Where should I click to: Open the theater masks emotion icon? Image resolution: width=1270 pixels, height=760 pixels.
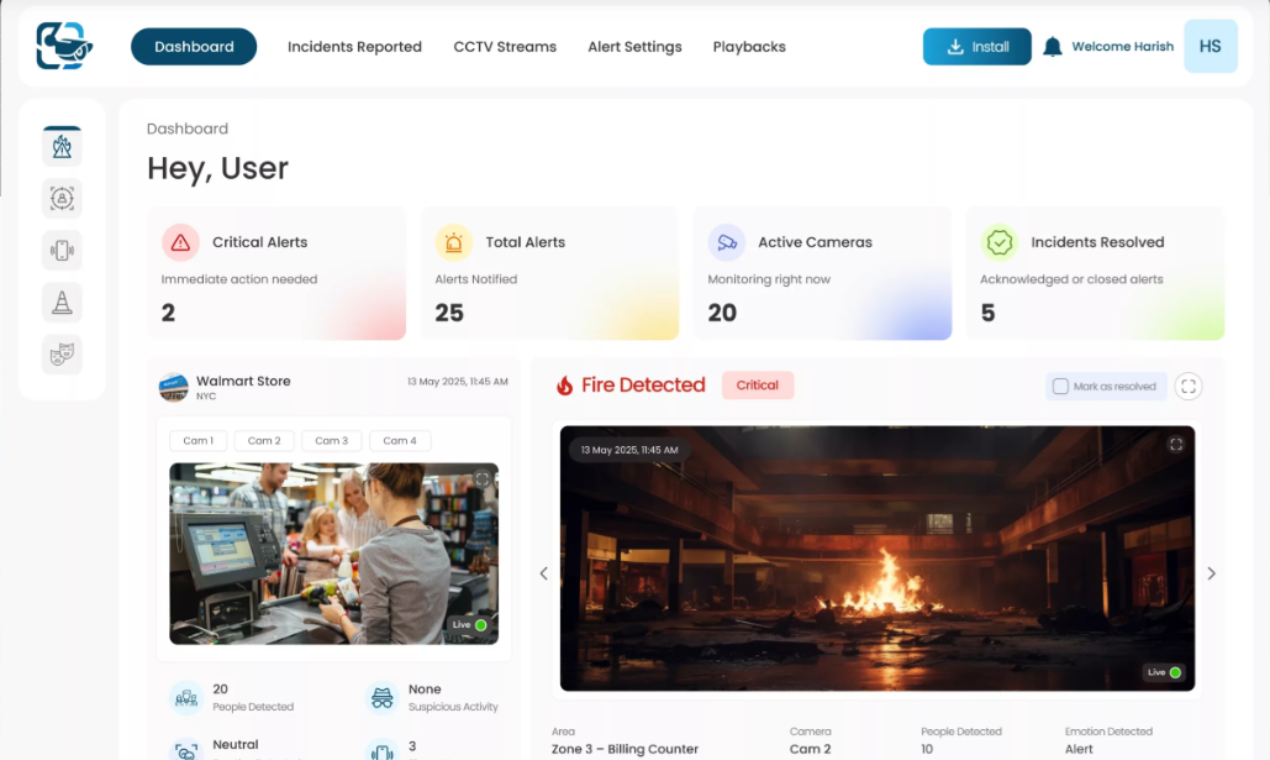pos(62,354)
